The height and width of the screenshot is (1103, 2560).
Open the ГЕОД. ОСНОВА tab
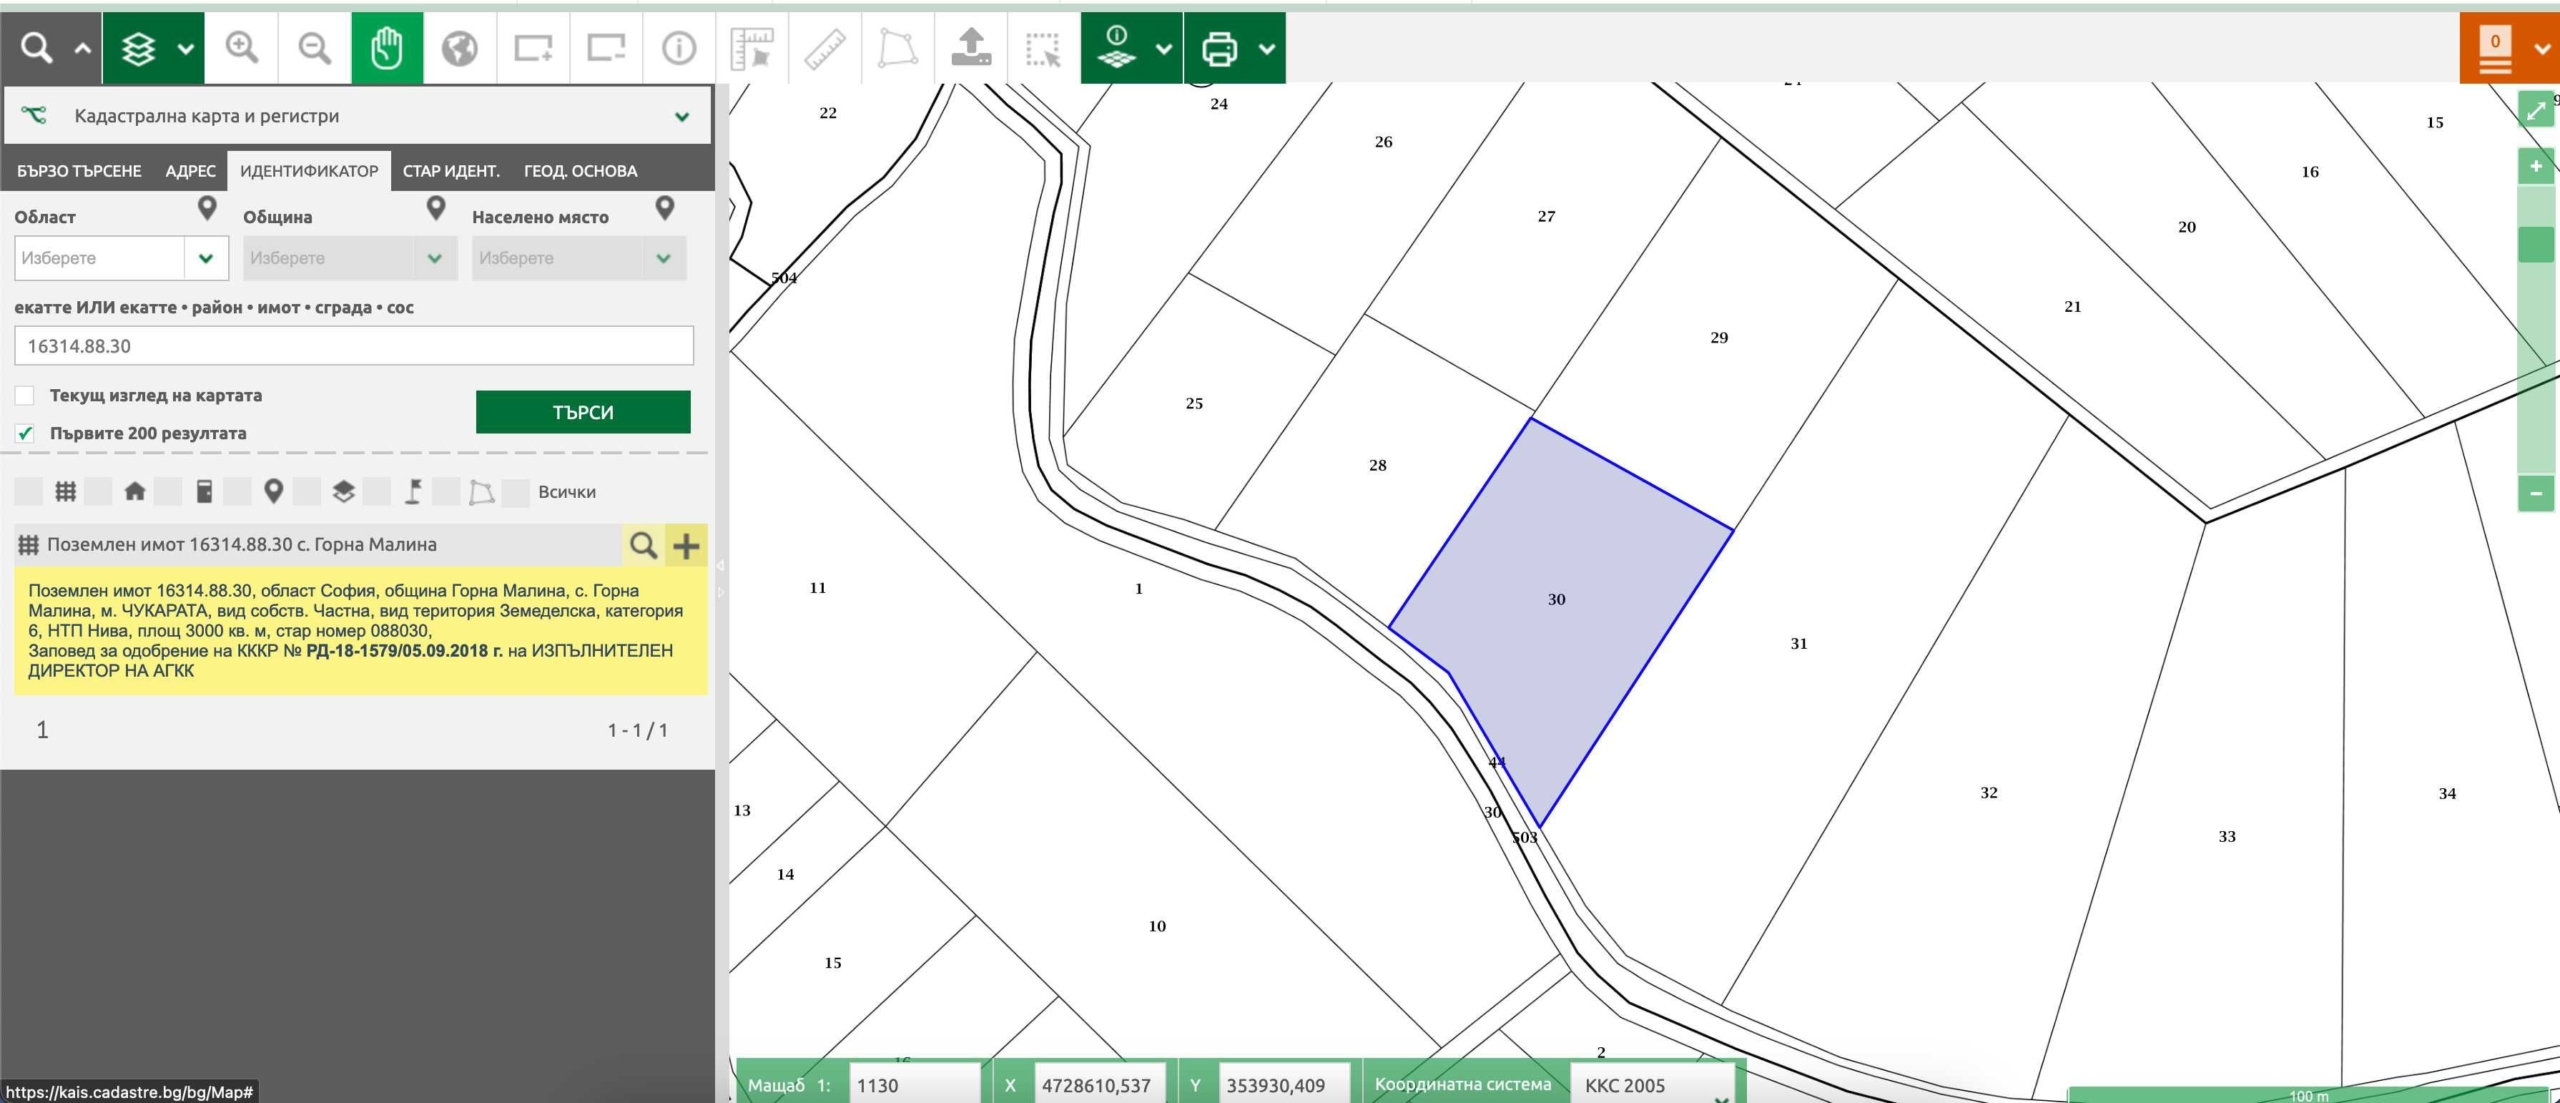580,171
